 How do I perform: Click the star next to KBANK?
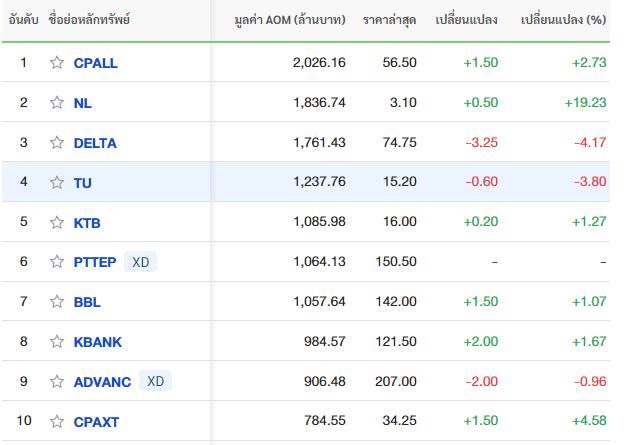(57, 342)
